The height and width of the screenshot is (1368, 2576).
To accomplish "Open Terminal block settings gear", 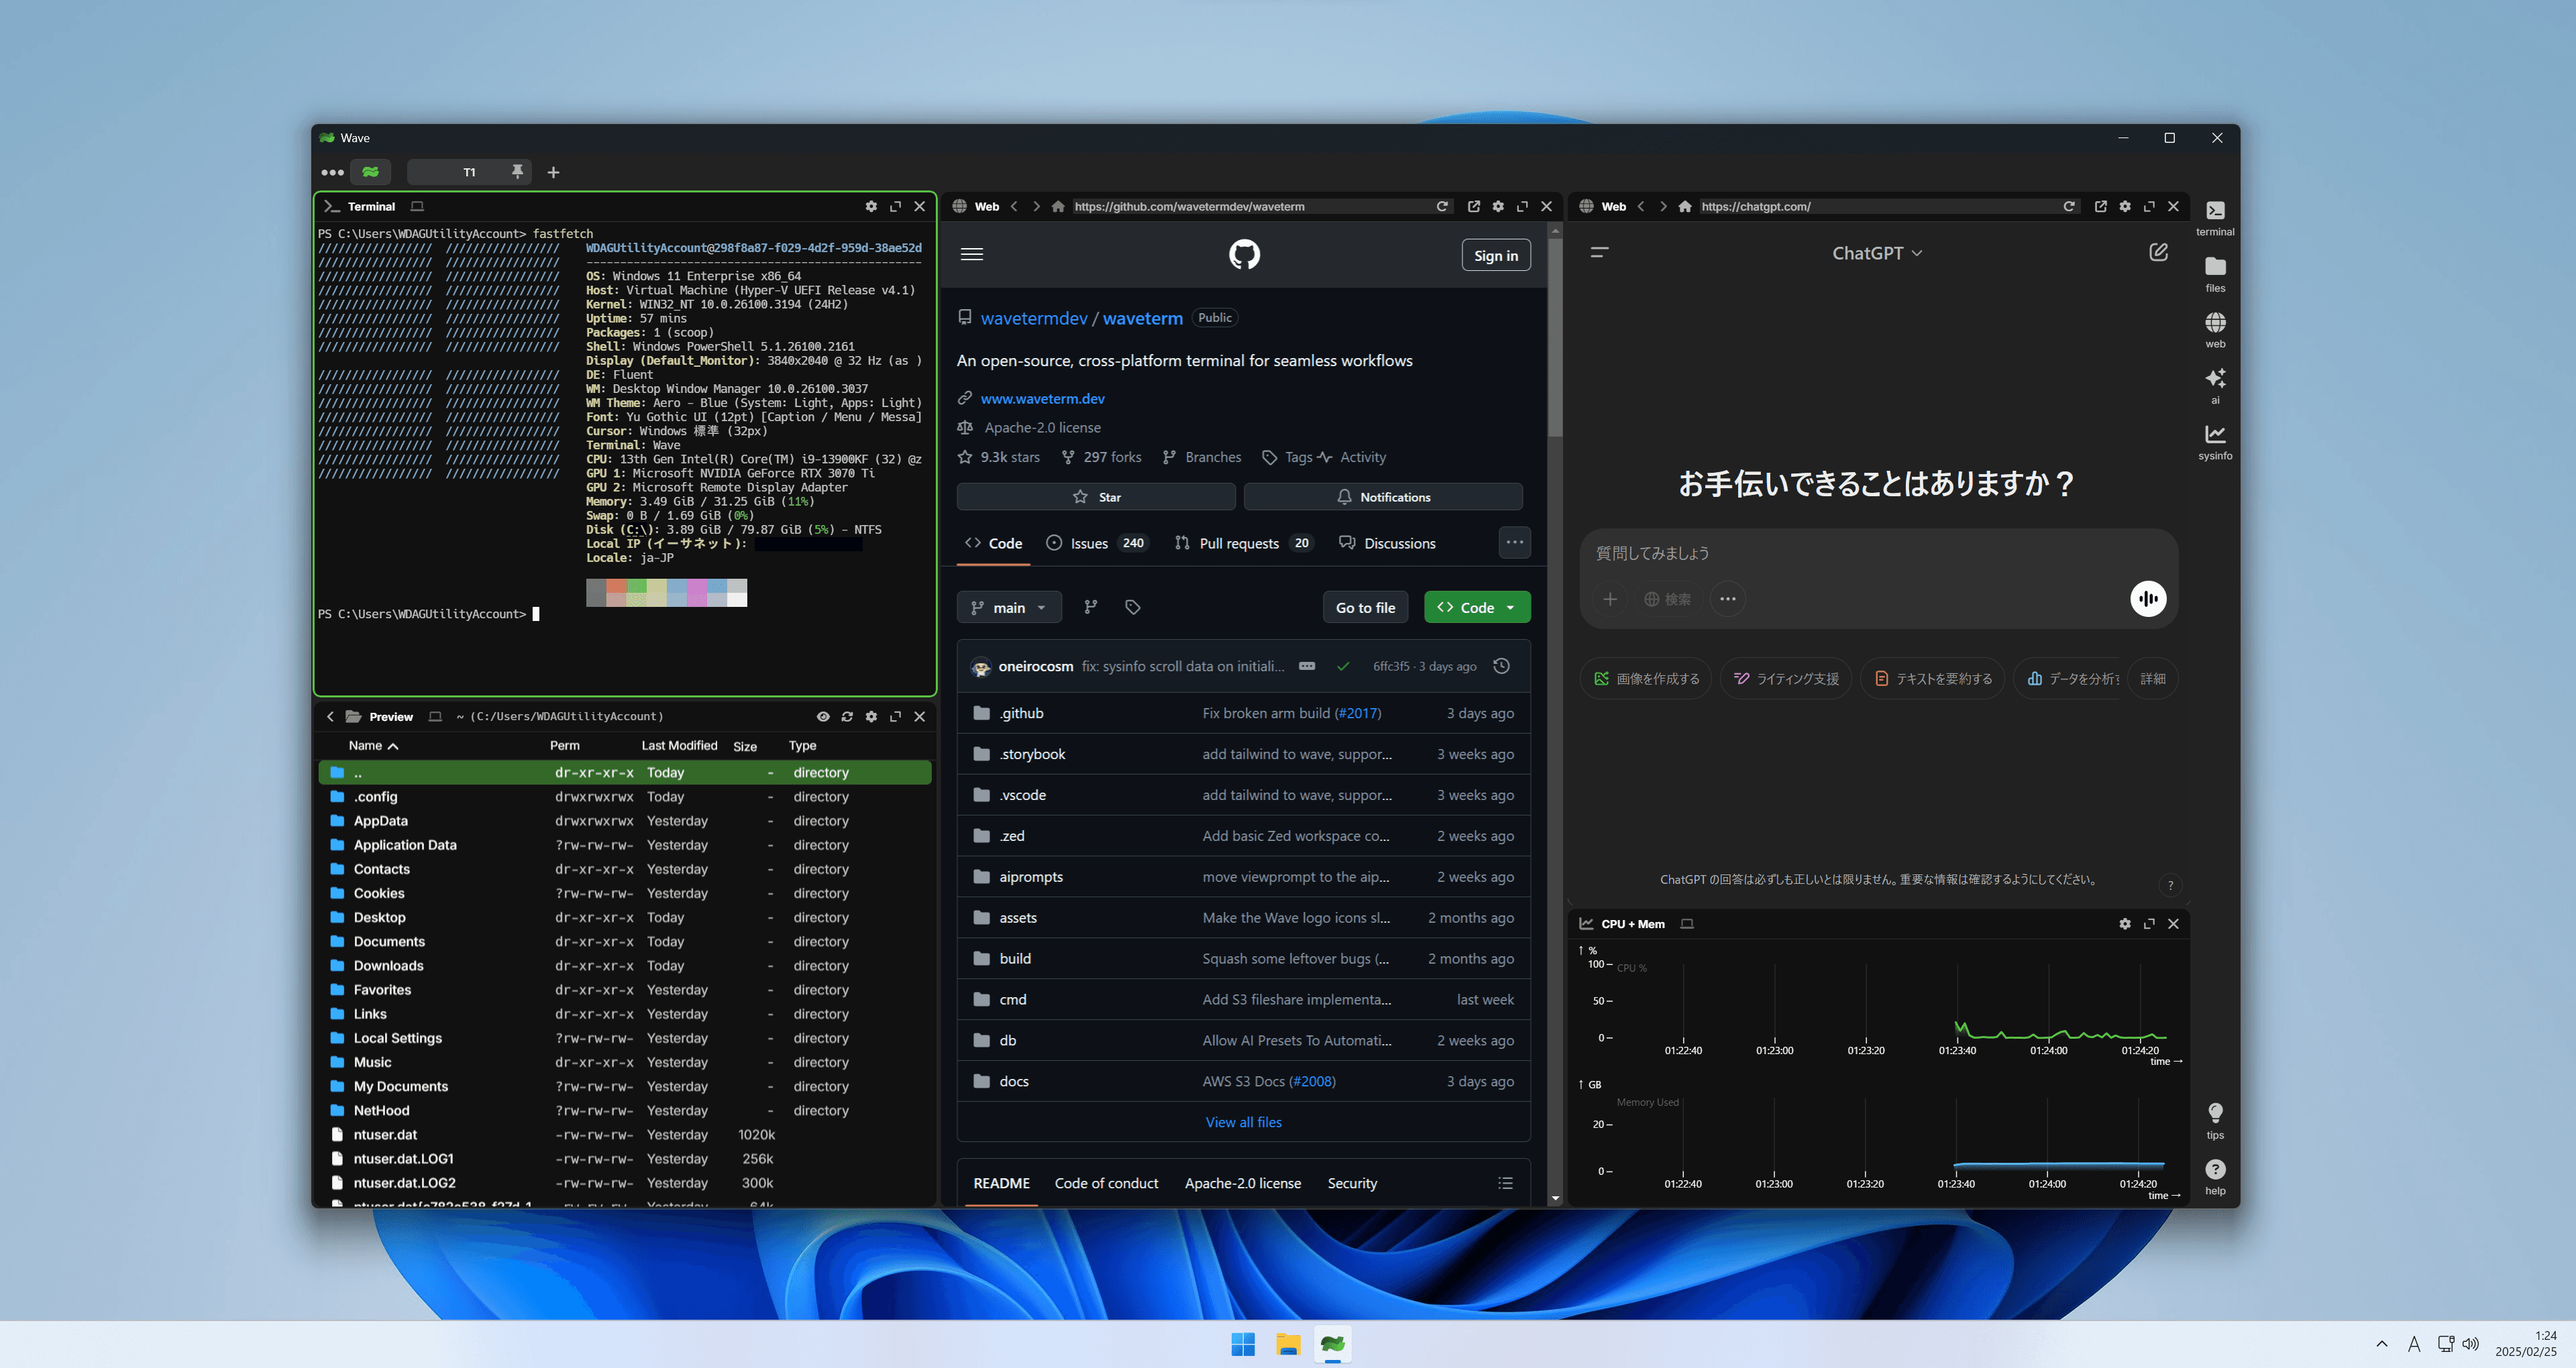I will [x=871, y=206].
